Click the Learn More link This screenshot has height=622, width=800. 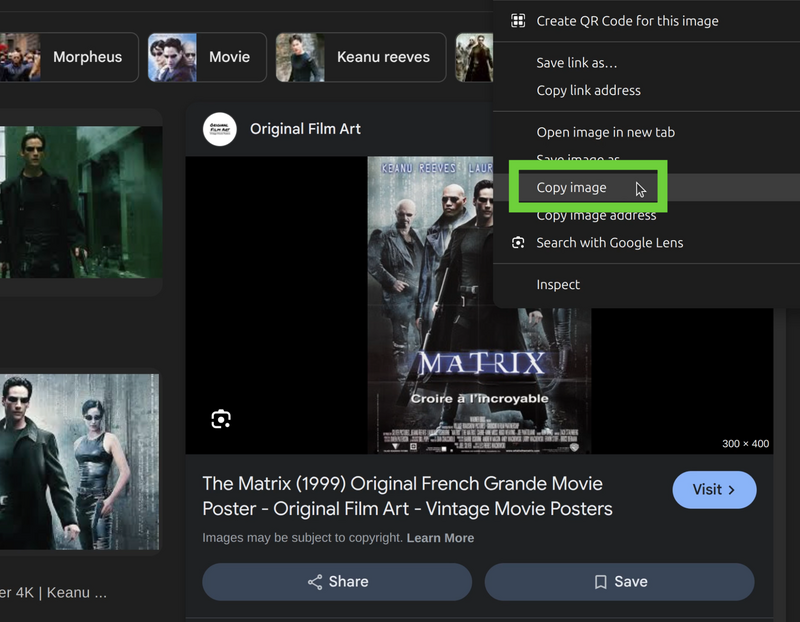coord(440,538)
